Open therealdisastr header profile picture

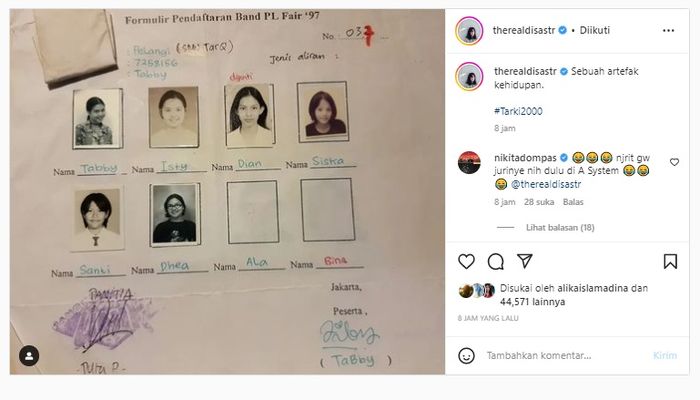469,31
